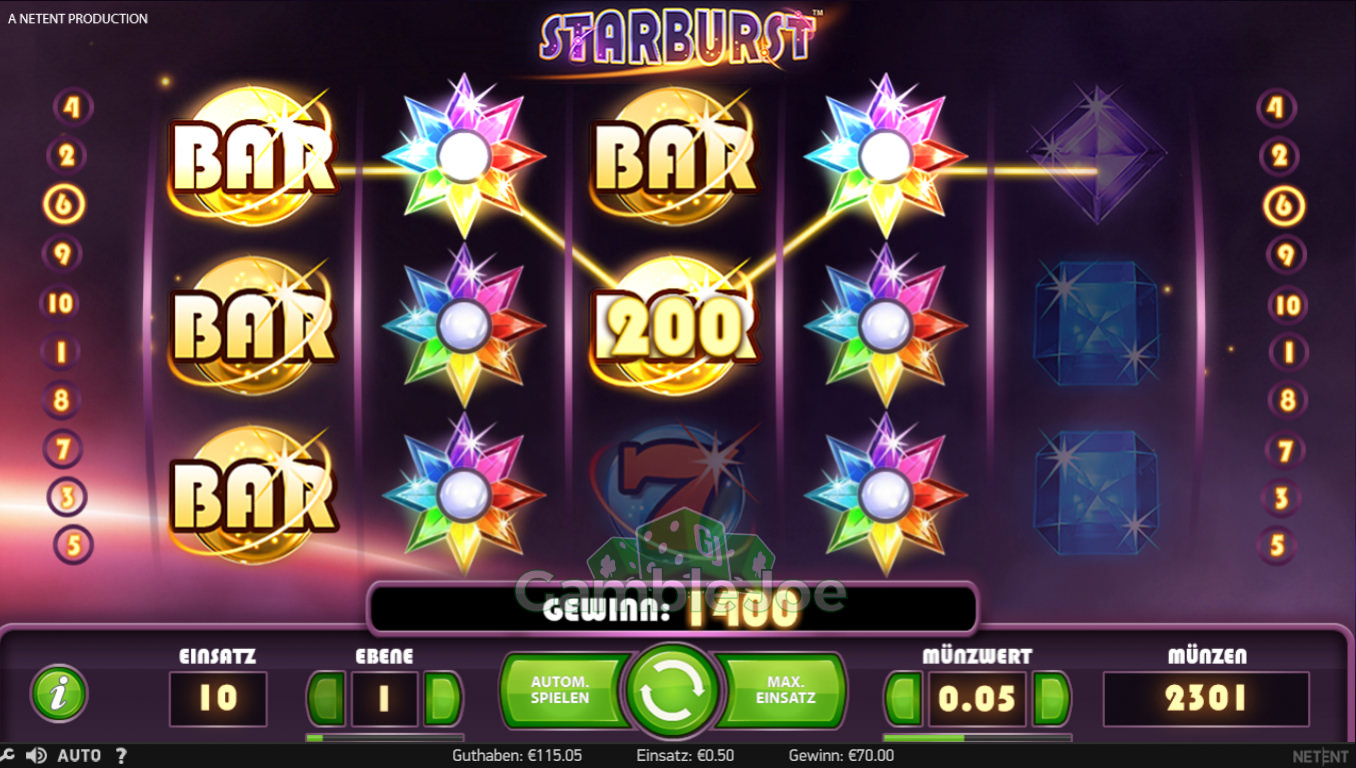This screenshot has height=768, width=1356.
Task: Open settings via the wrench icon
Action: tap(9, 756)
